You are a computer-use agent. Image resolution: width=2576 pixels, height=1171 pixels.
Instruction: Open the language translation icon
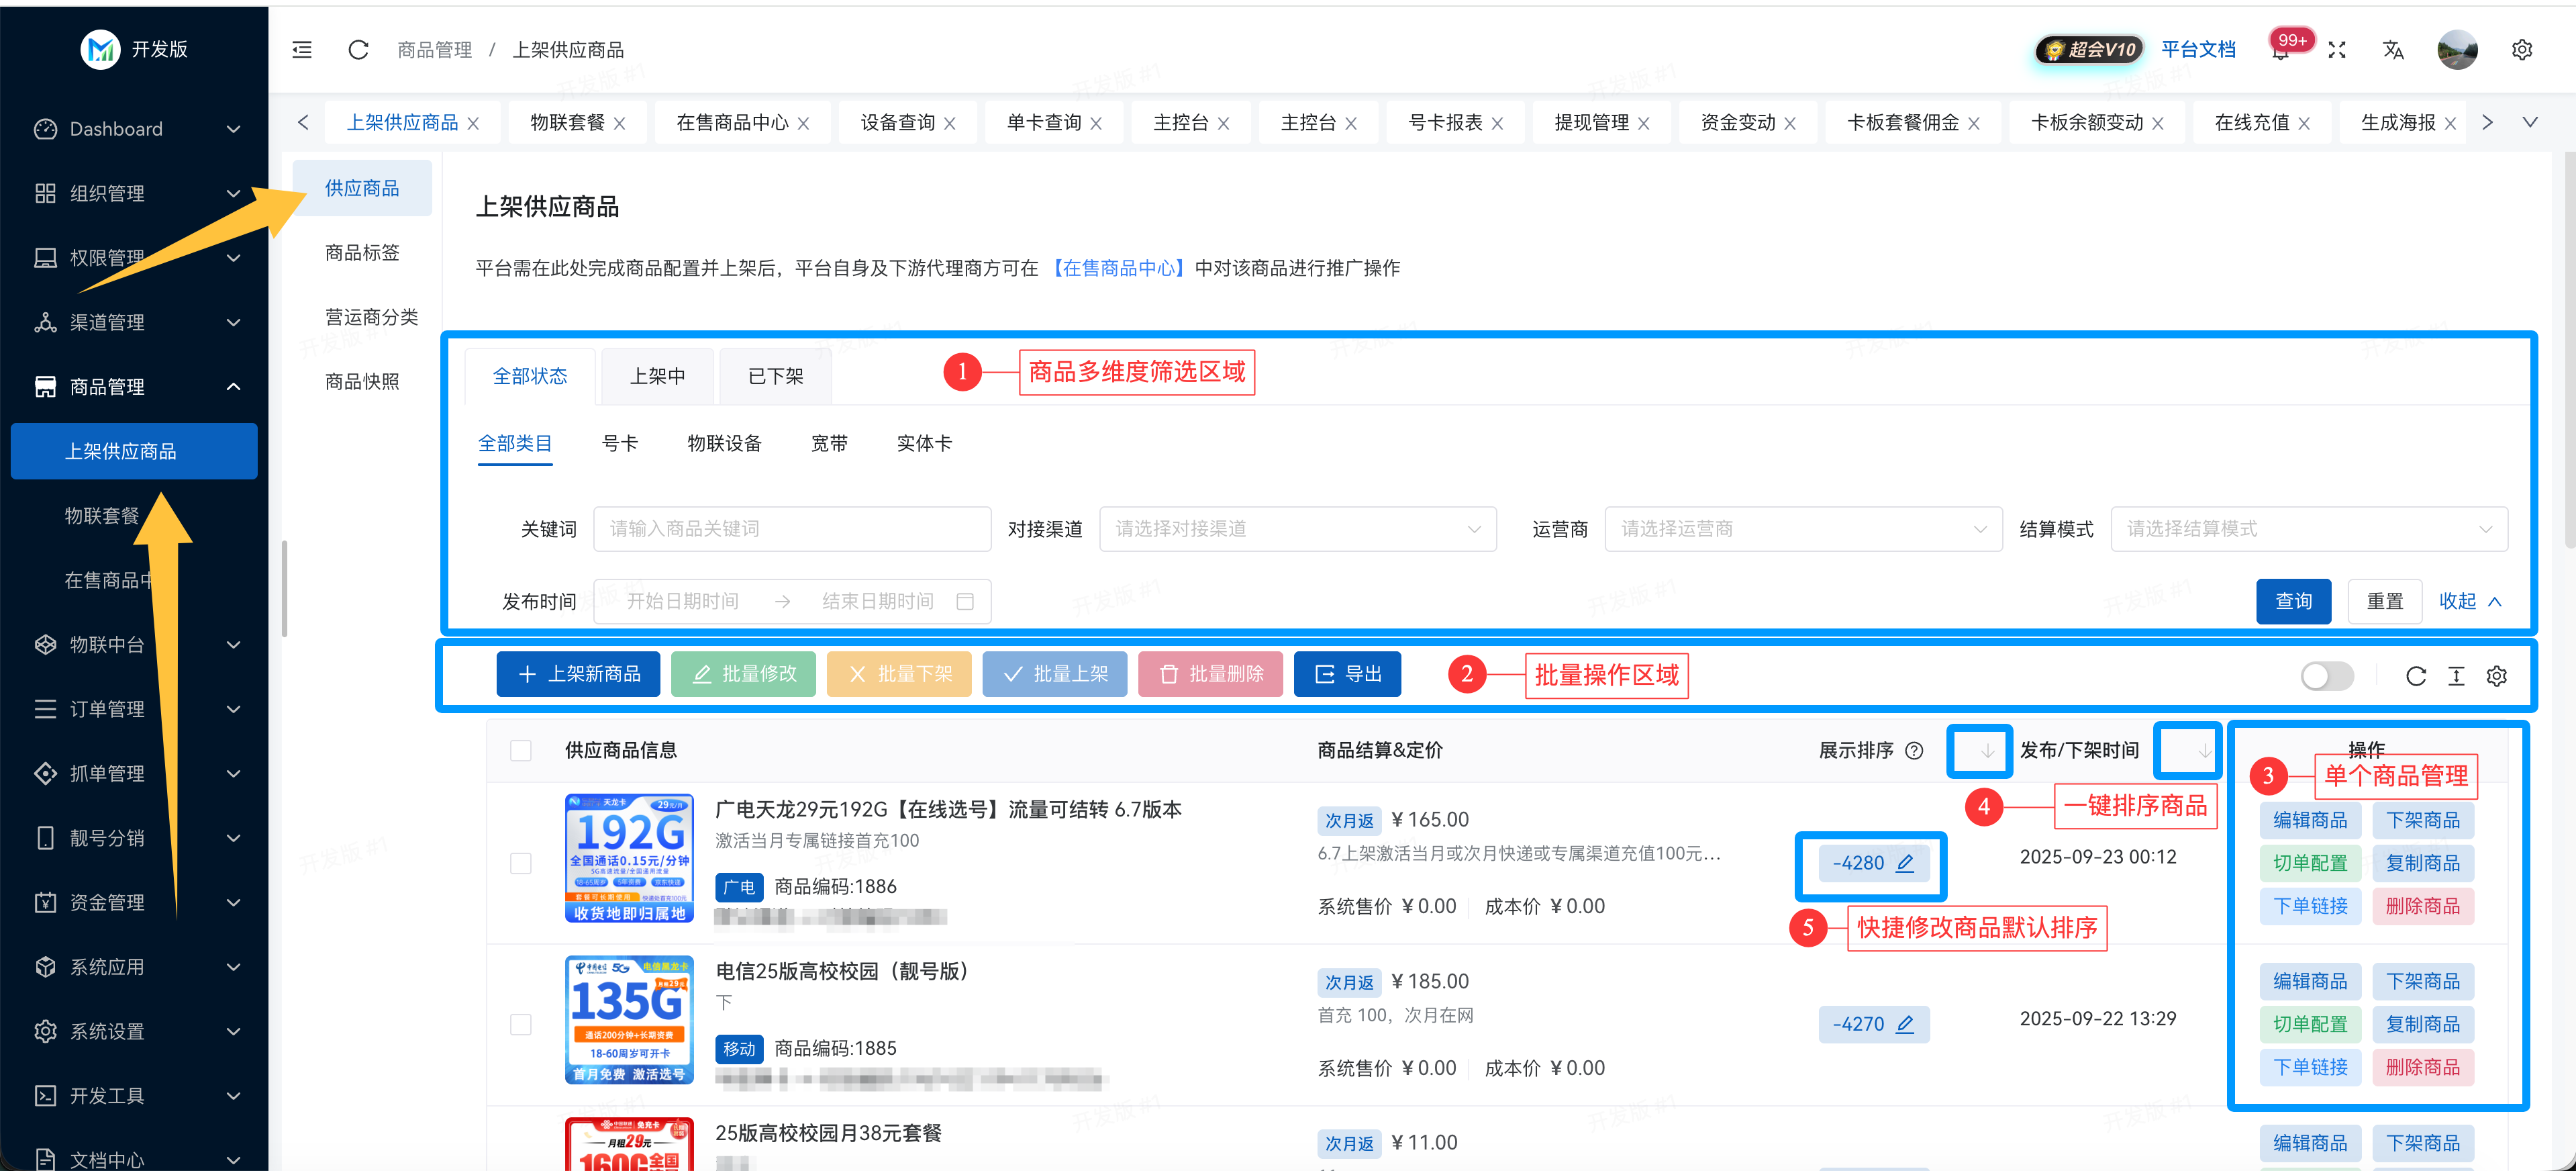(x=2393, y=50)
